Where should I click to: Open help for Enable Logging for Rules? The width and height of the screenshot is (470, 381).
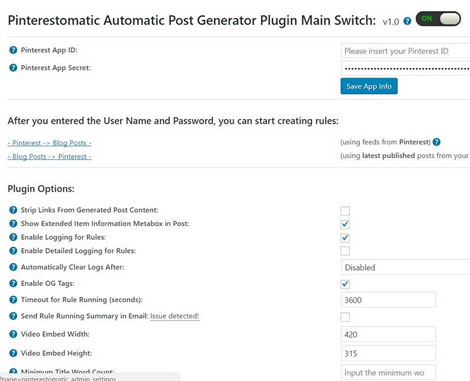[13, 237]
